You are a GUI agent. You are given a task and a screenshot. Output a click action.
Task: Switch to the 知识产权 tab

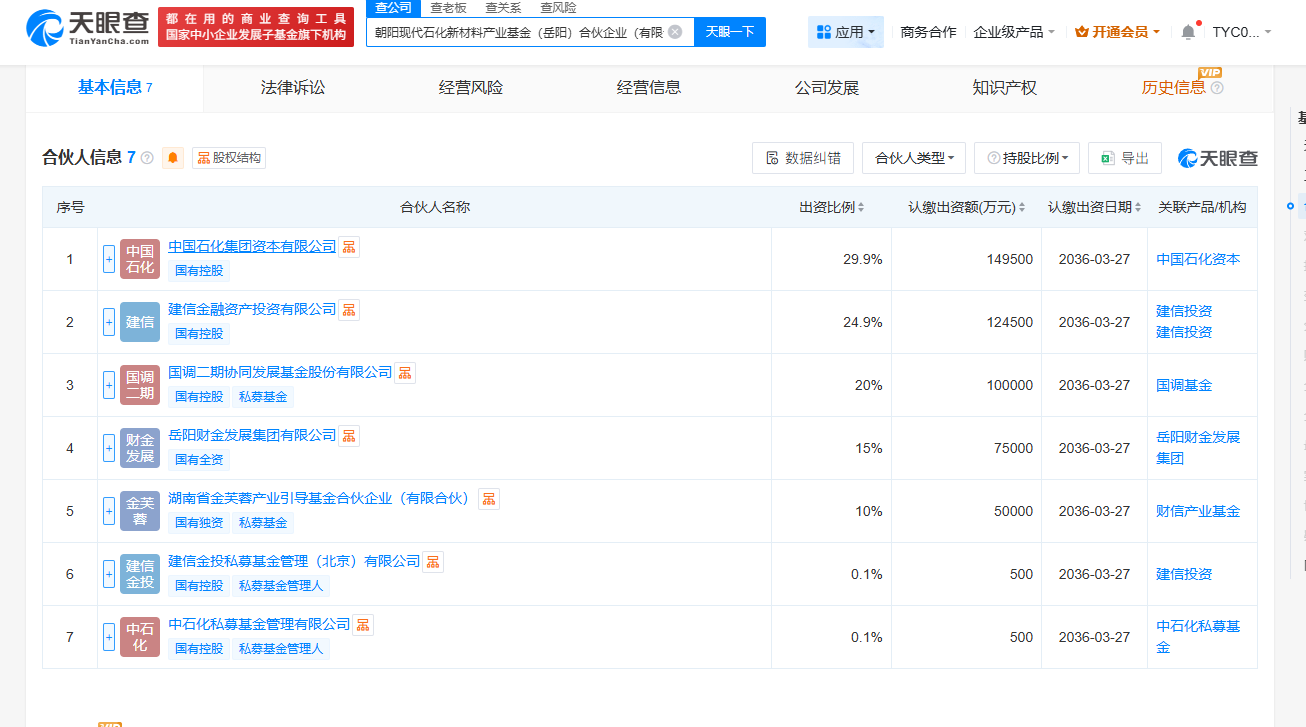[1004, 88]
